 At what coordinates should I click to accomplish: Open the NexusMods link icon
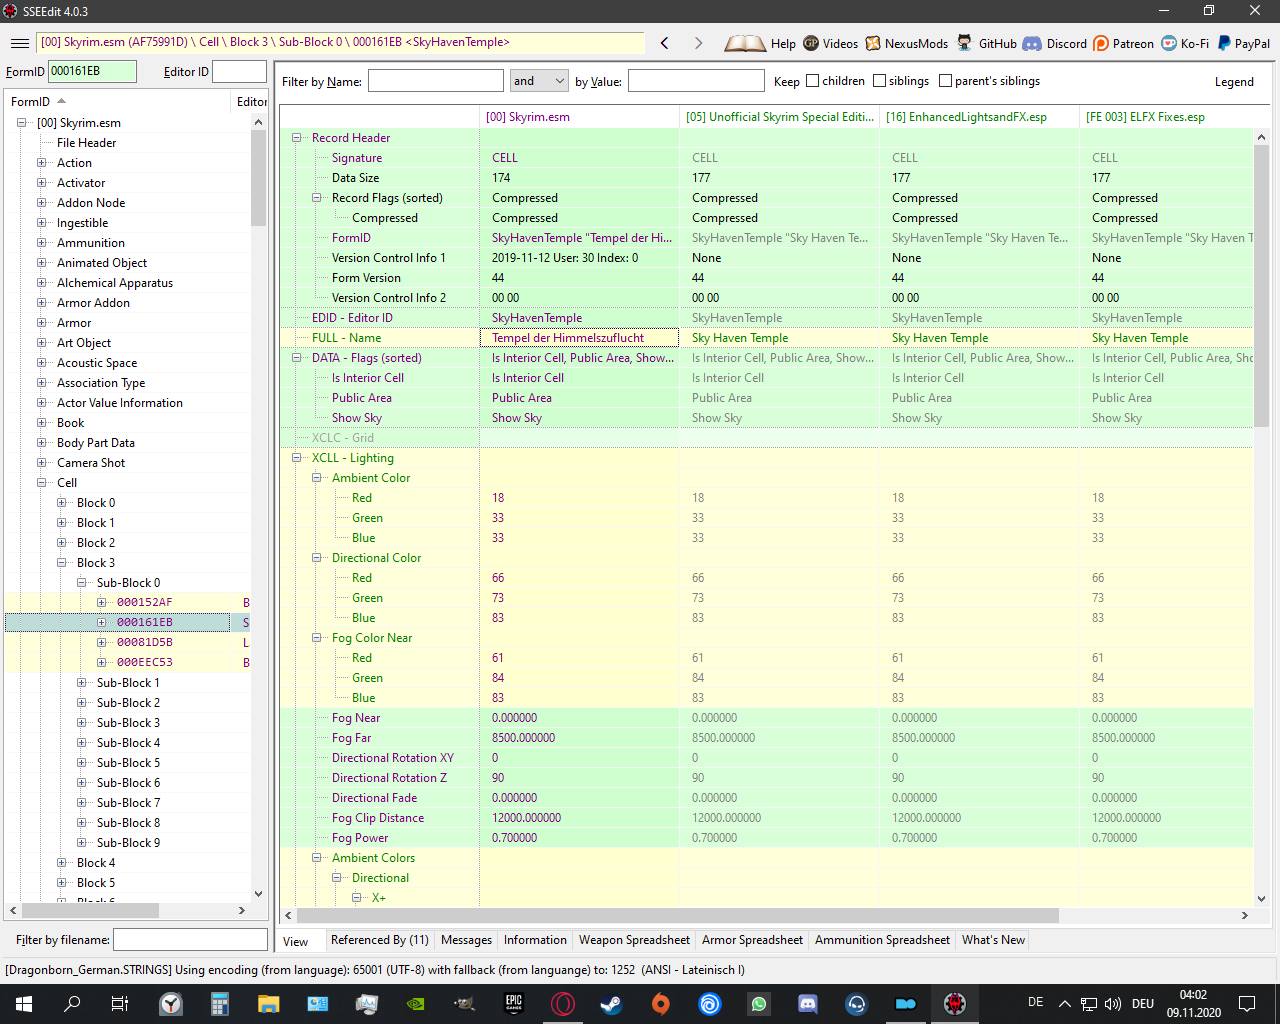pos(873,43)
